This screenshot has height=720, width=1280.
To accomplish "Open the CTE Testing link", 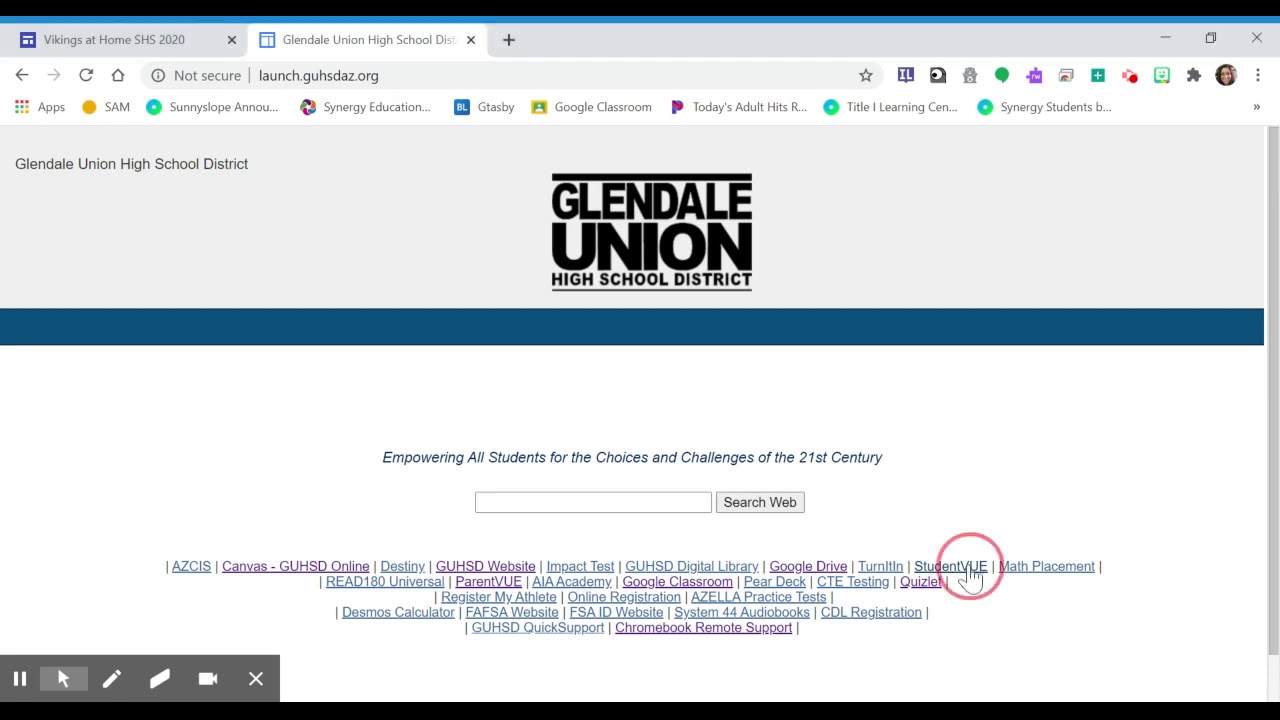I will [852, 581].
